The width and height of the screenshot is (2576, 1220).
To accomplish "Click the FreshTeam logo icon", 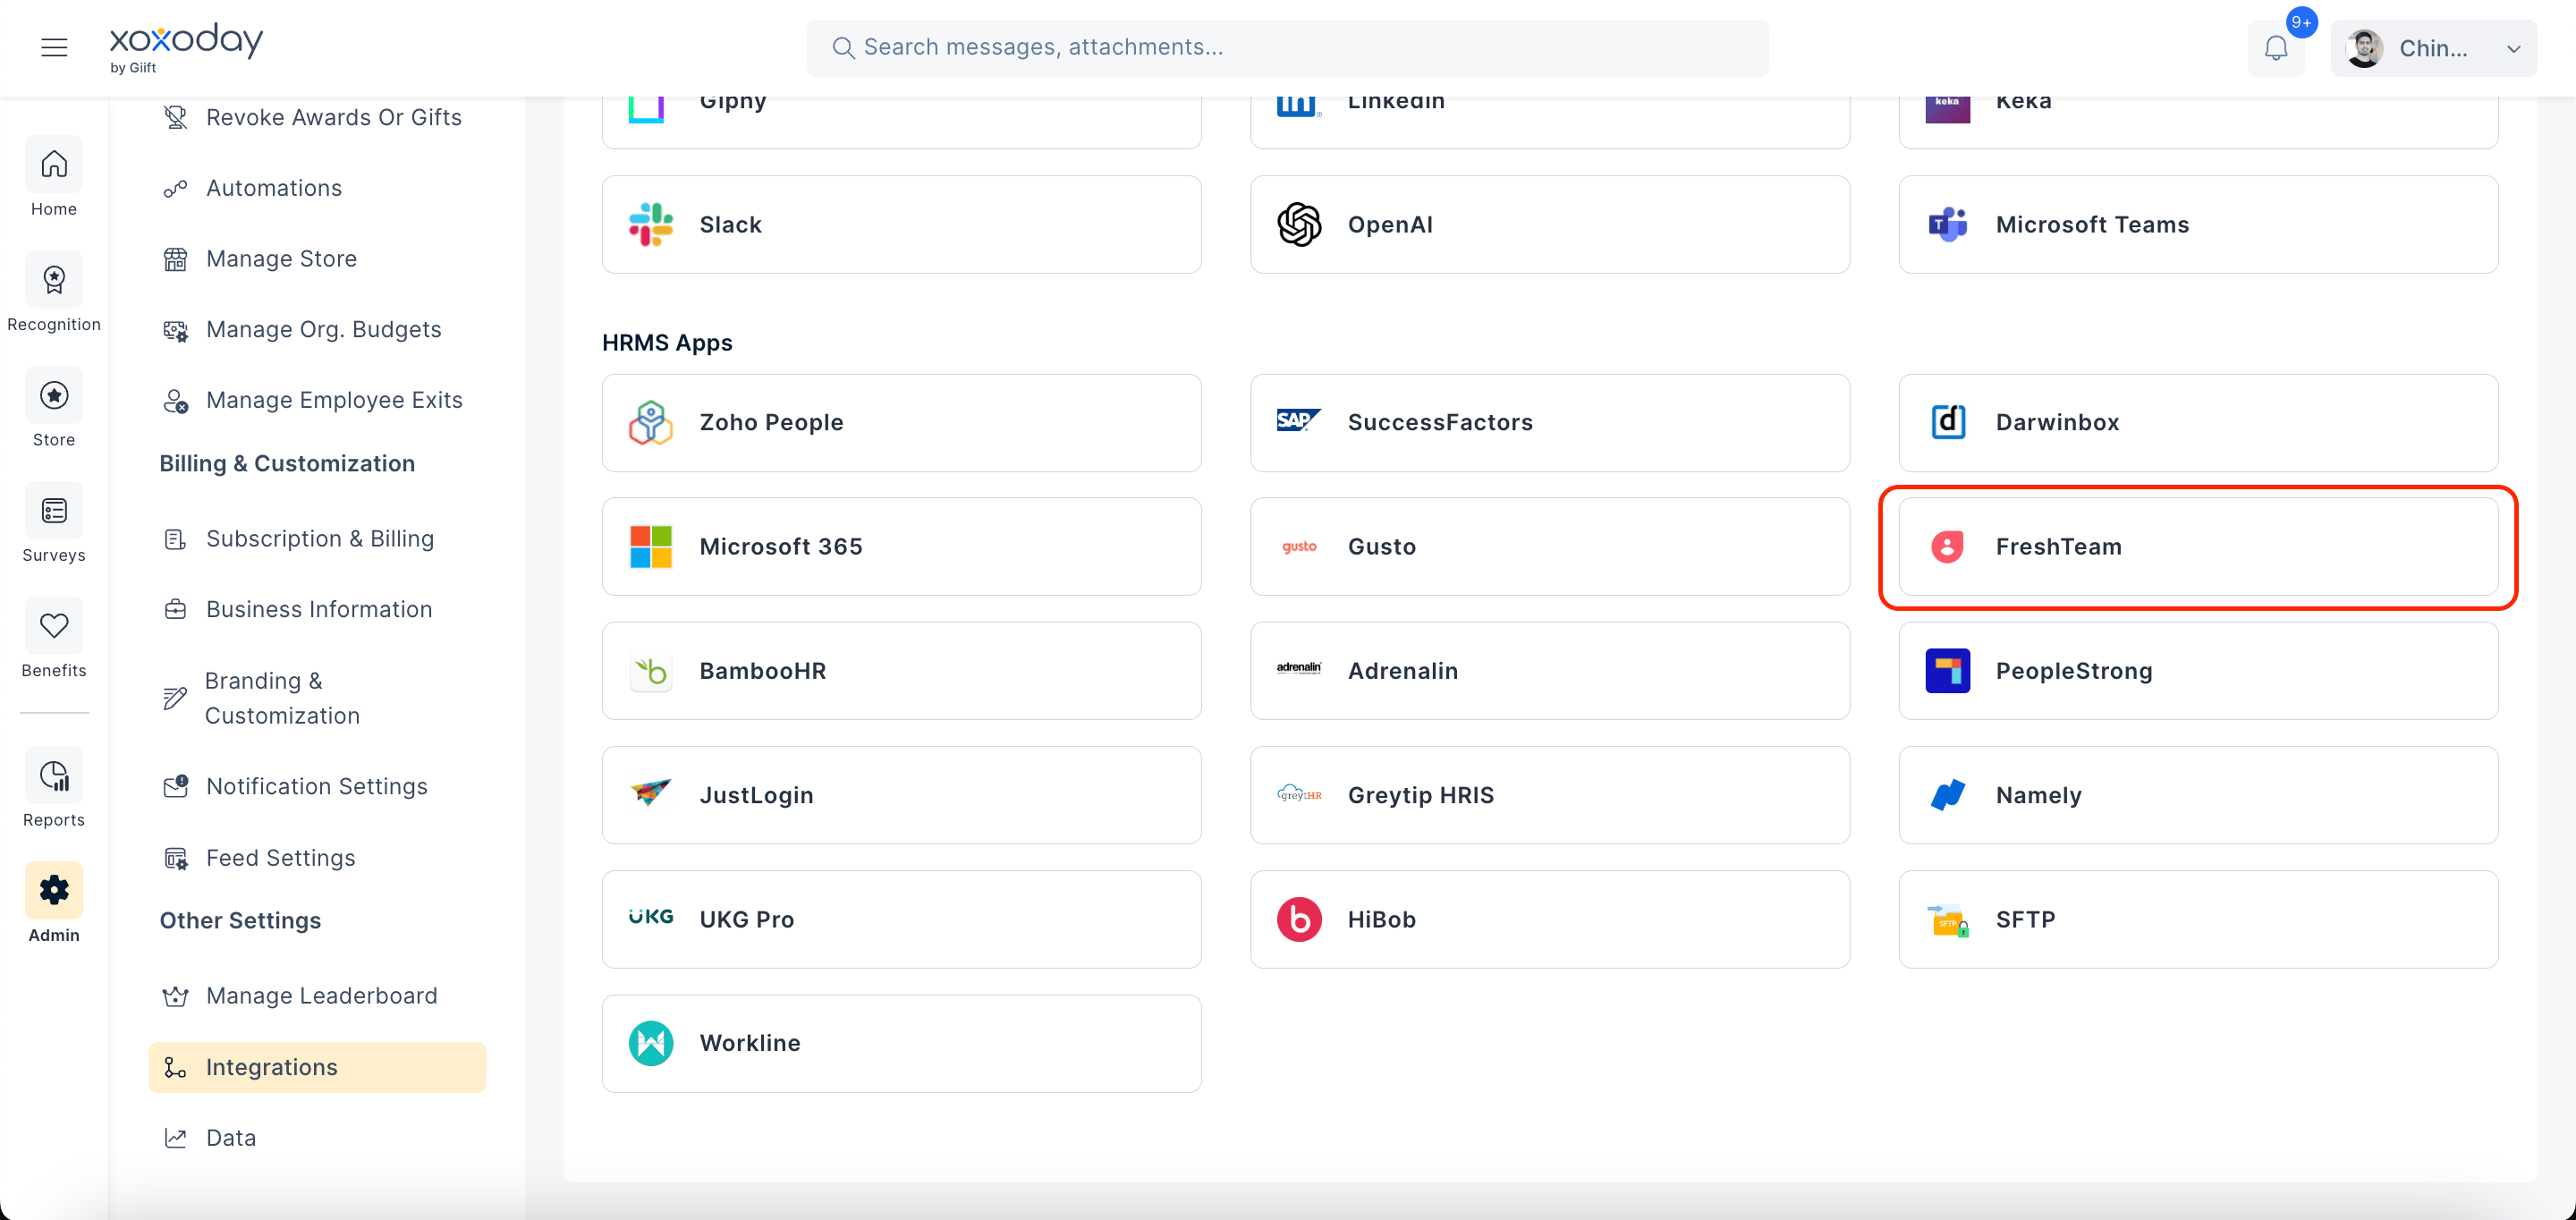I will coord(1947,547).
